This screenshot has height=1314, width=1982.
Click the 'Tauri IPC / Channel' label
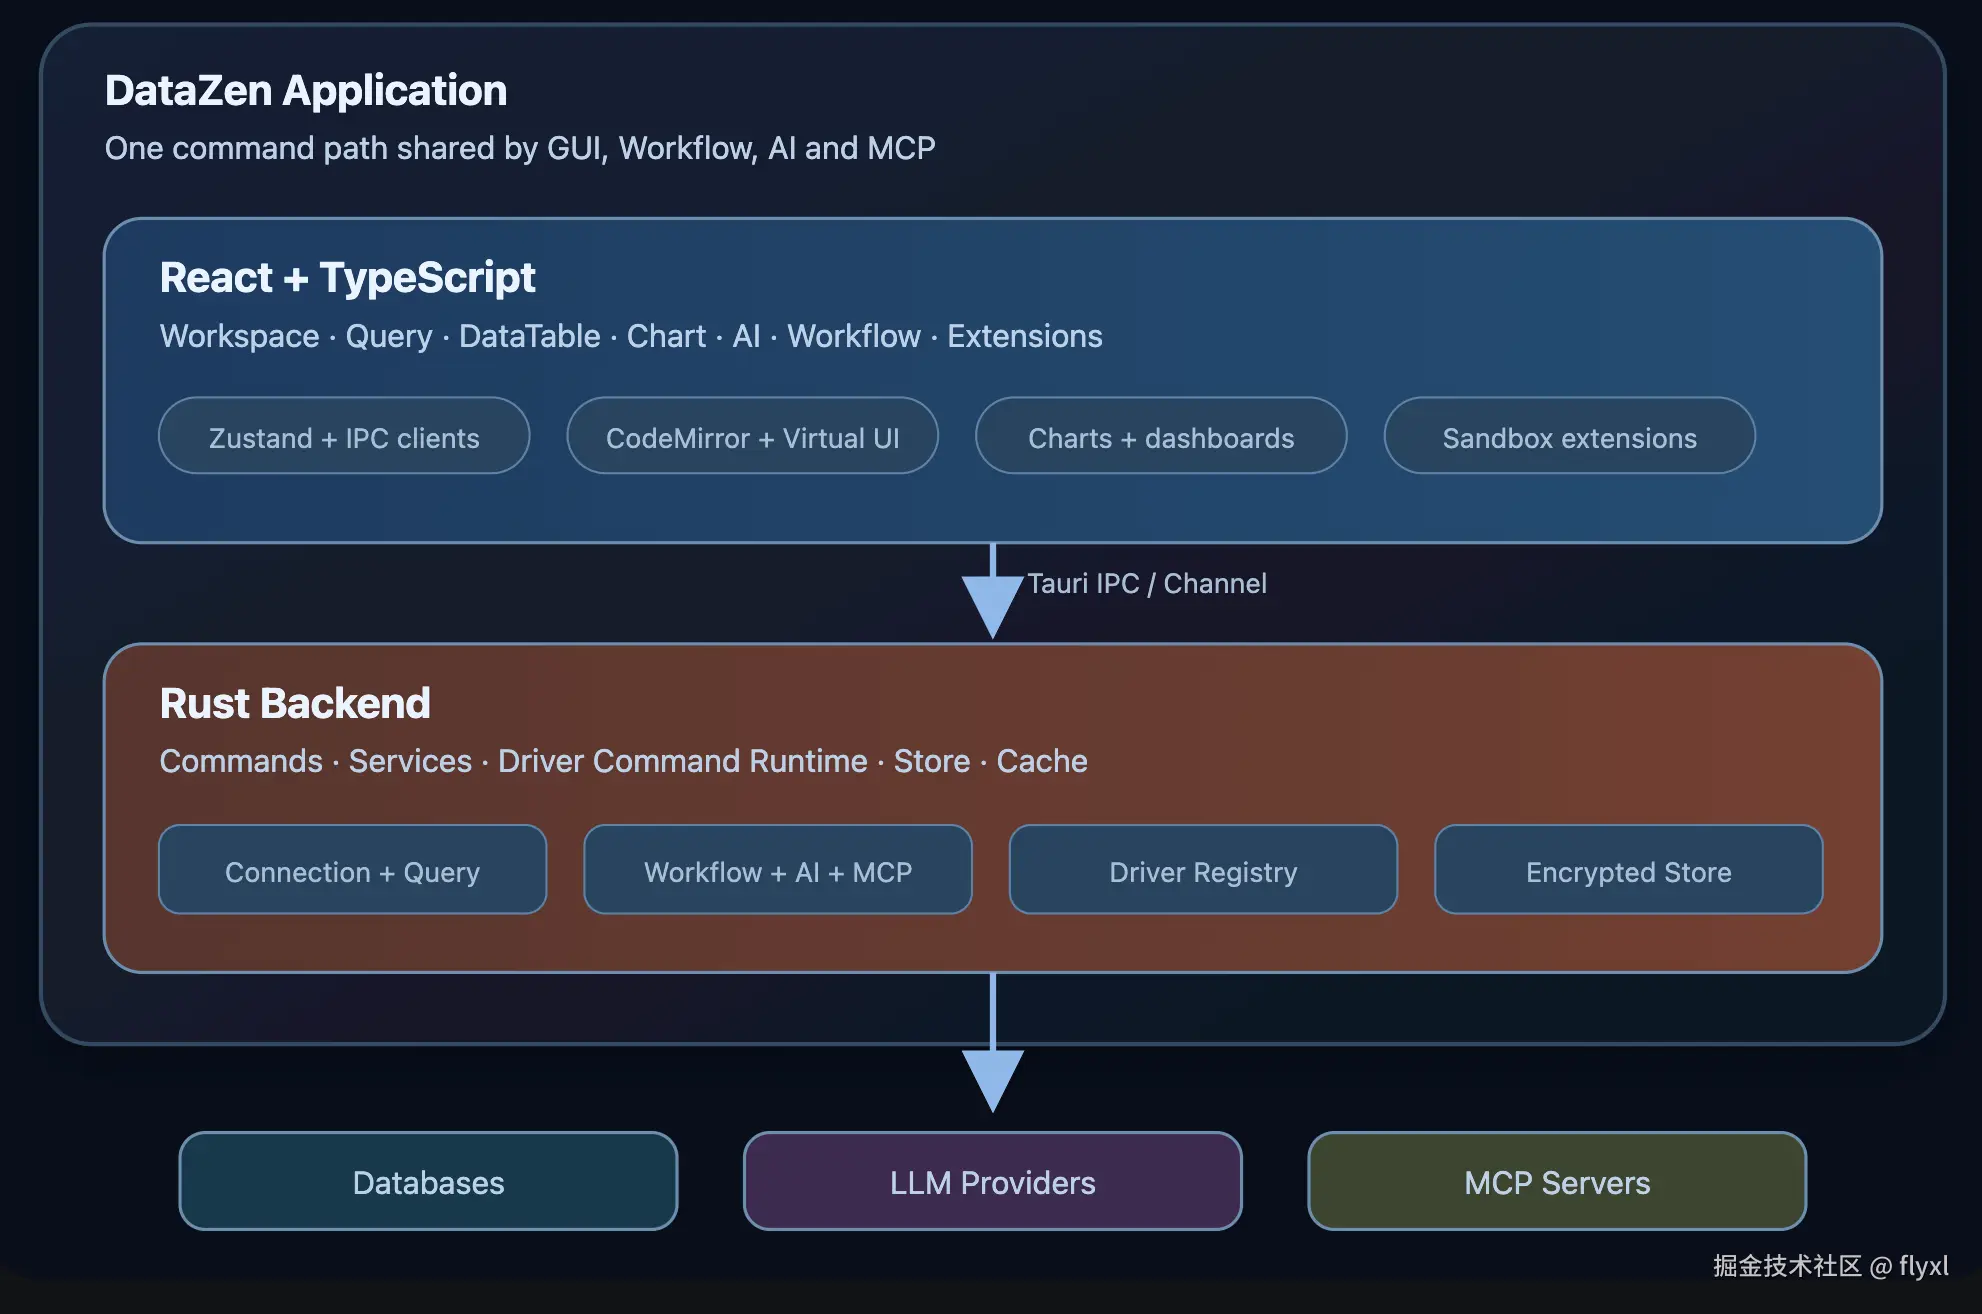click(x=1147, y=583)
